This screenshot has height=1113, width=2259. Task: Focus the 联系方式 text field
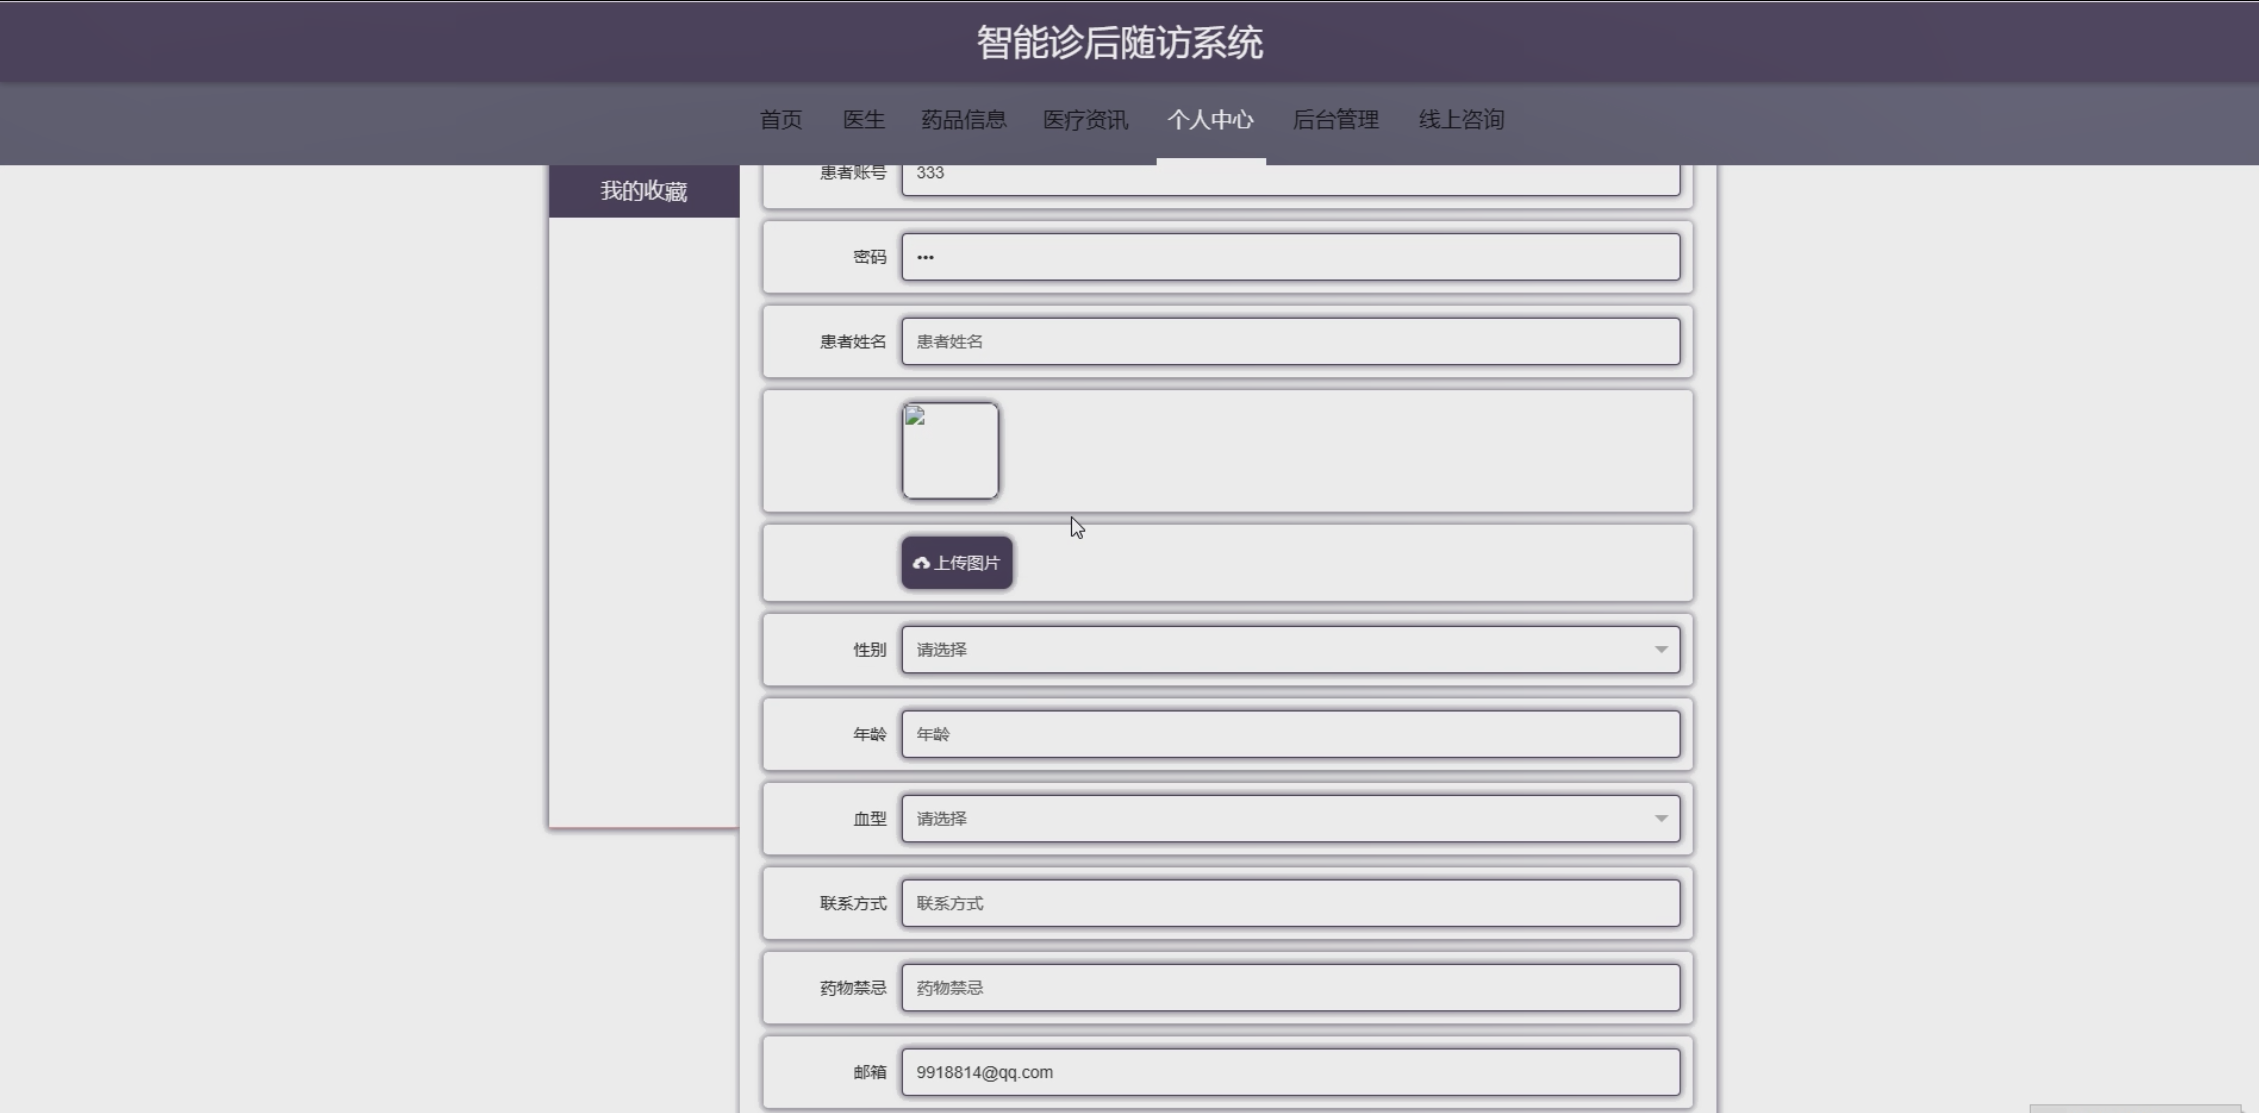1290,903
